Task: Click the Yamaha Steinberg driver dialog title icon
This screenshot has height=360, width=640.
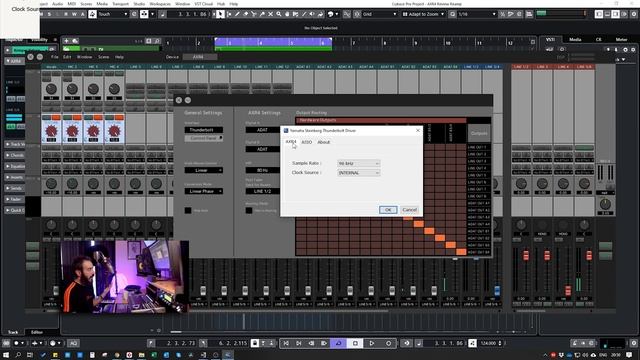Action: pos(286,131)
